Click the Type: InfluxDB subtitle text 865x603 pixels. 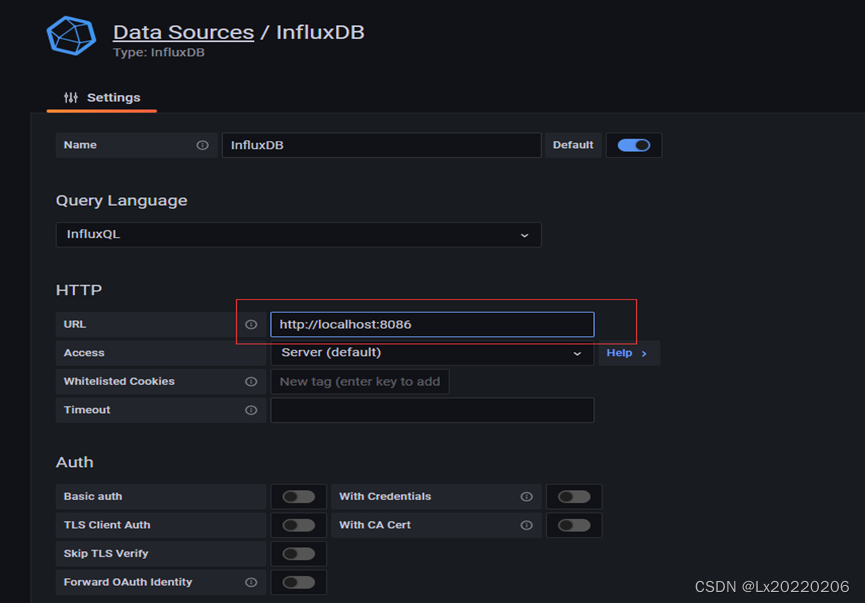click(159, 52)
